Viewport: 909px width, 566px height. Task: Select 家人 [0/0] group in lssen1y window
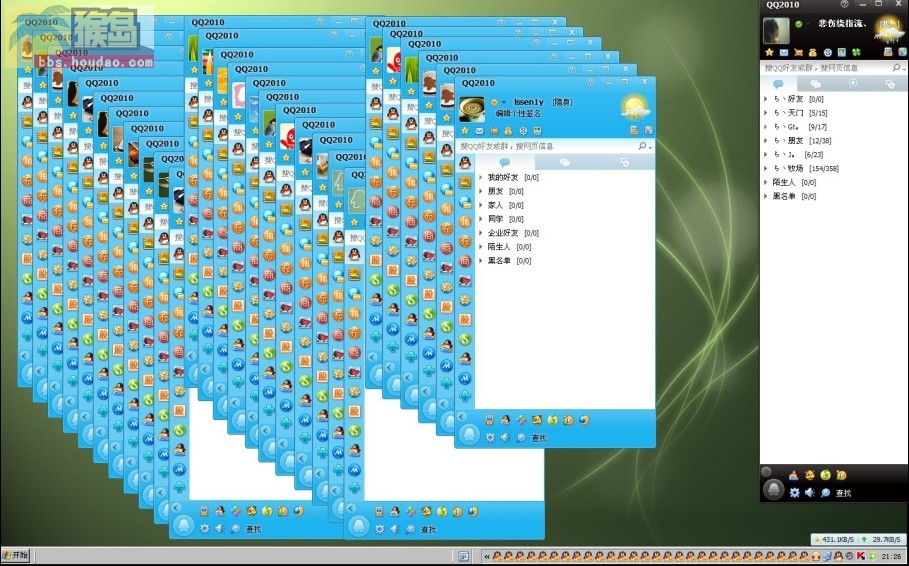point(506,205)
